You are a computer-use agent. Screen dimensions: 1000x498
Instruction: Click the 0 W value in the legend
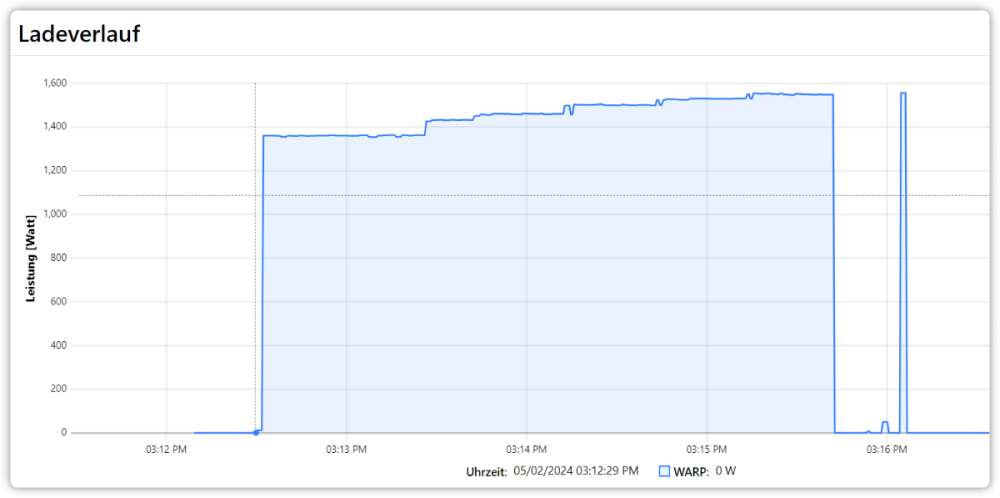coord(725,471)
